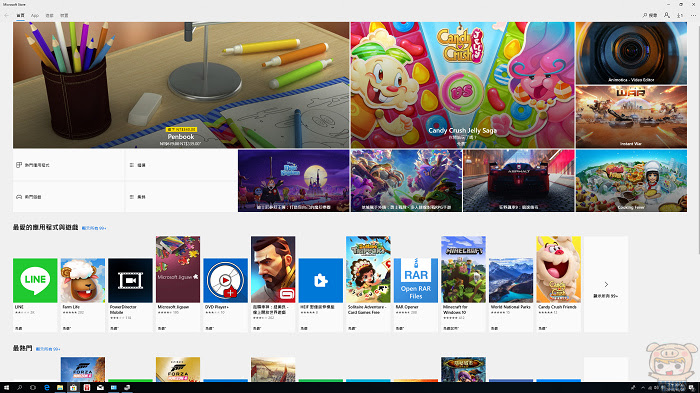The image size is (700, 393).
Task: Show all 99+ link beside the top apps and games heading
Action: (x=94, y=228)
